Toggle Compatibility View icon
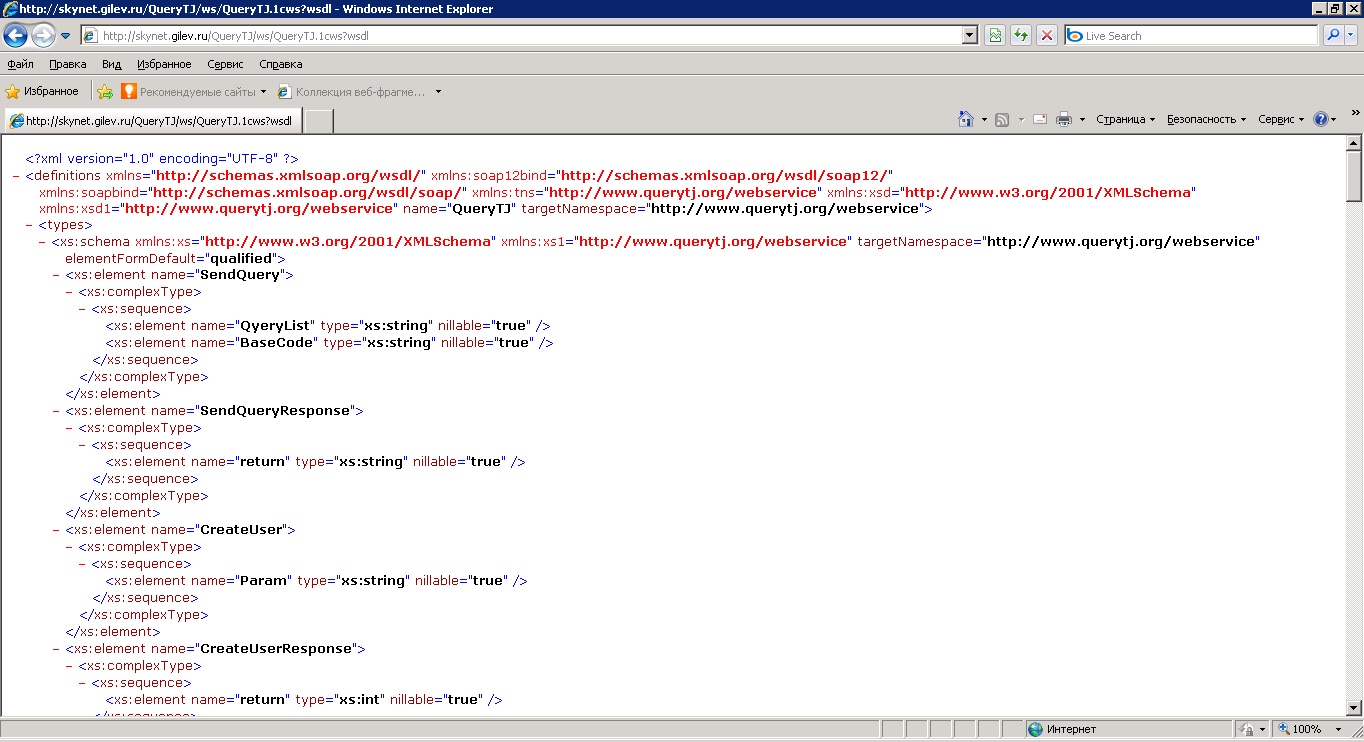Viewport: 1364px width, 742px height. coord(995,36)
